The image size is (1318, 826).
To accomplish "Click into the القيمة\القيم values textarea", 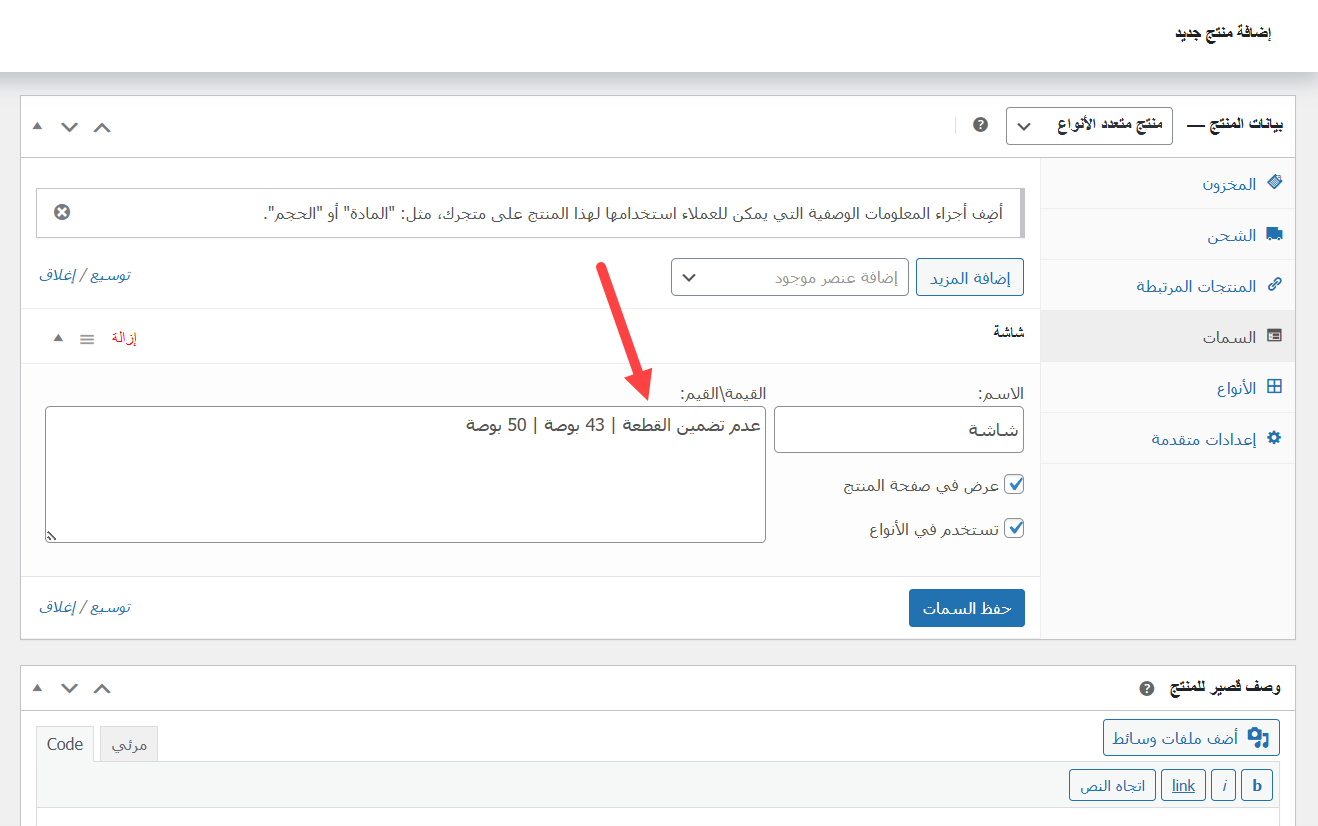I will (405, 474).
